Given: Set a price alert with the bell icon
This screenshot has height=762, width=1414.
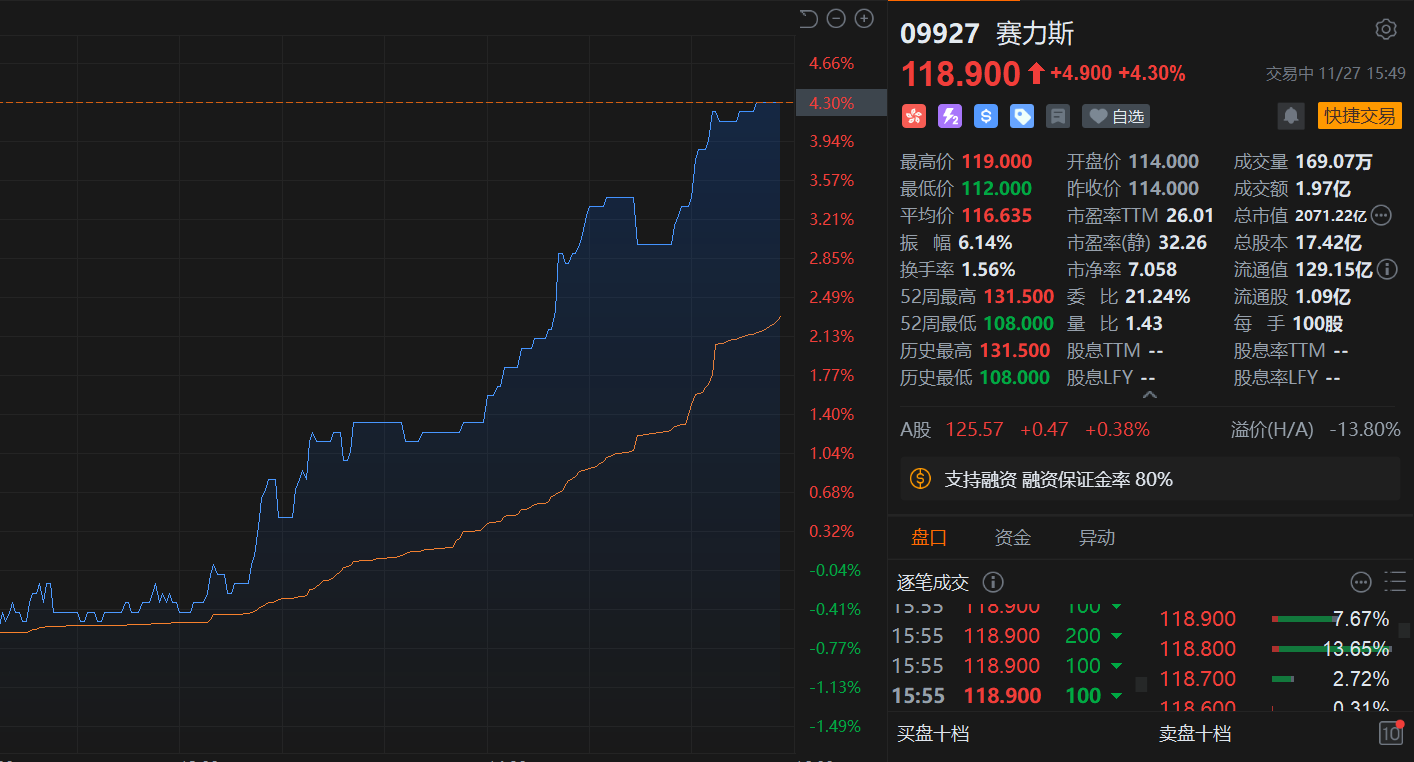Looking at the screenshot, I should click(1291, 116).
